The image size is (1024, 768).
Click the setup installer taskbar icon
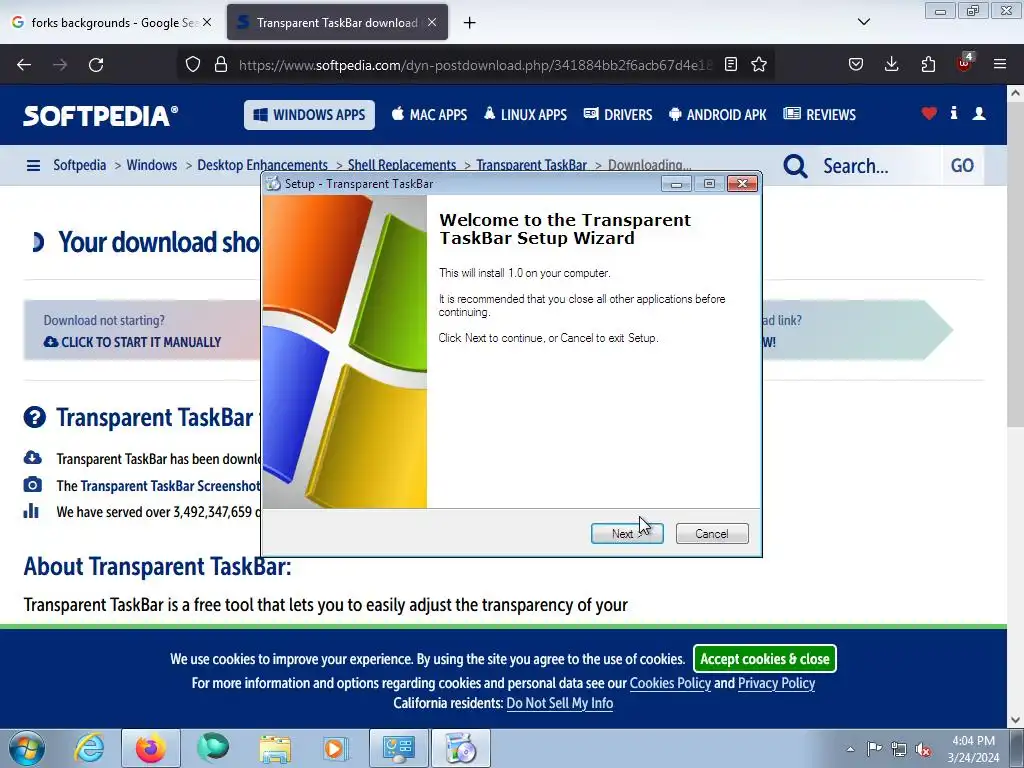pyautogui.click(x=460, y=748)
